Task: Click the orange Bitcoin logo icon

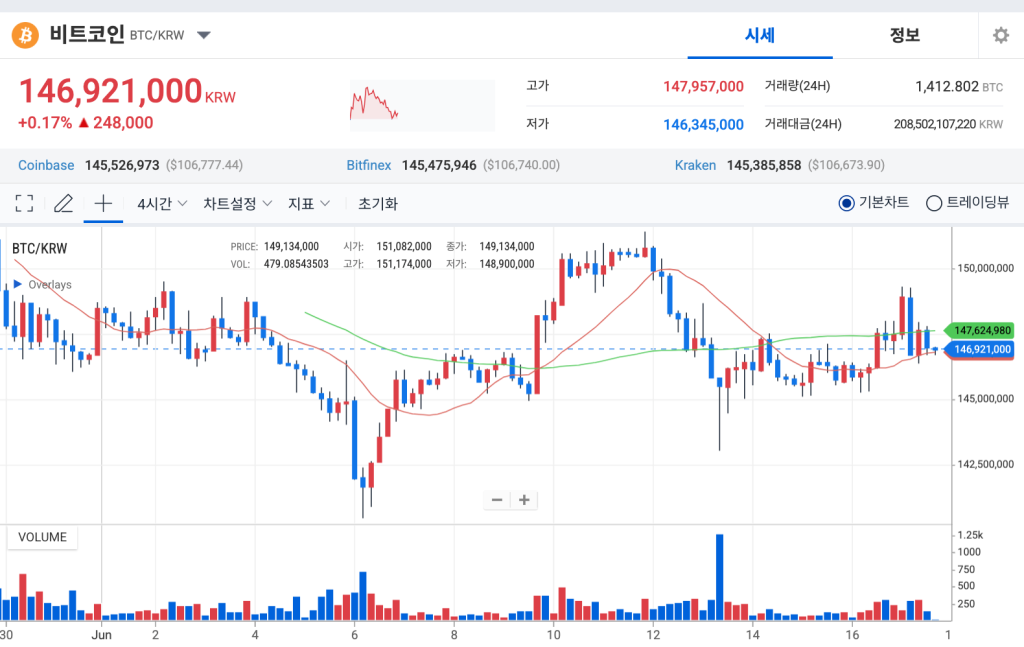Action: point(25,35)
